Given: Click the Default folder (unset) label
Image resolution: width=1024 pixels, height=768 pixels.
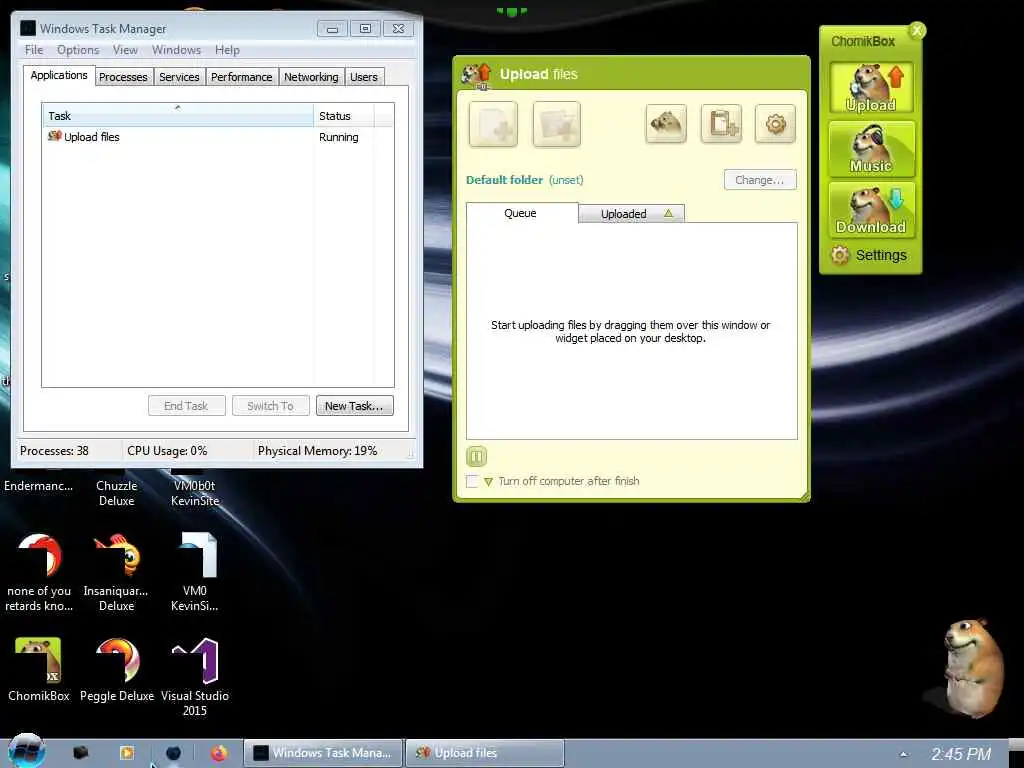Looking at the screenshot, I should (524, 180).
